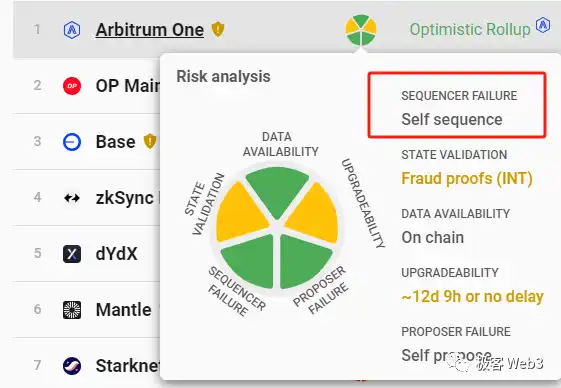
Task: Click the yellow Upgradeability pie slice
Action: click(314, 214)
